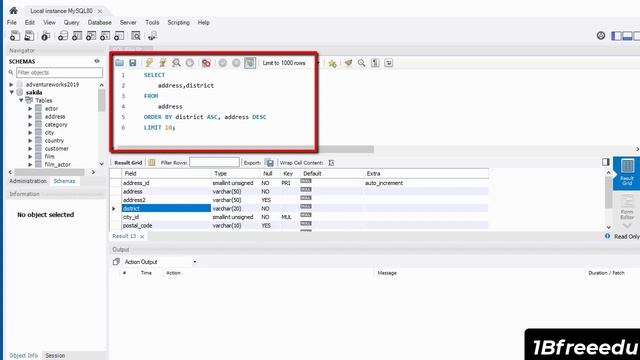The width and height of the screenshot is (640, 360).
Task: Expand the customer table node
Action: pos(30,149)
